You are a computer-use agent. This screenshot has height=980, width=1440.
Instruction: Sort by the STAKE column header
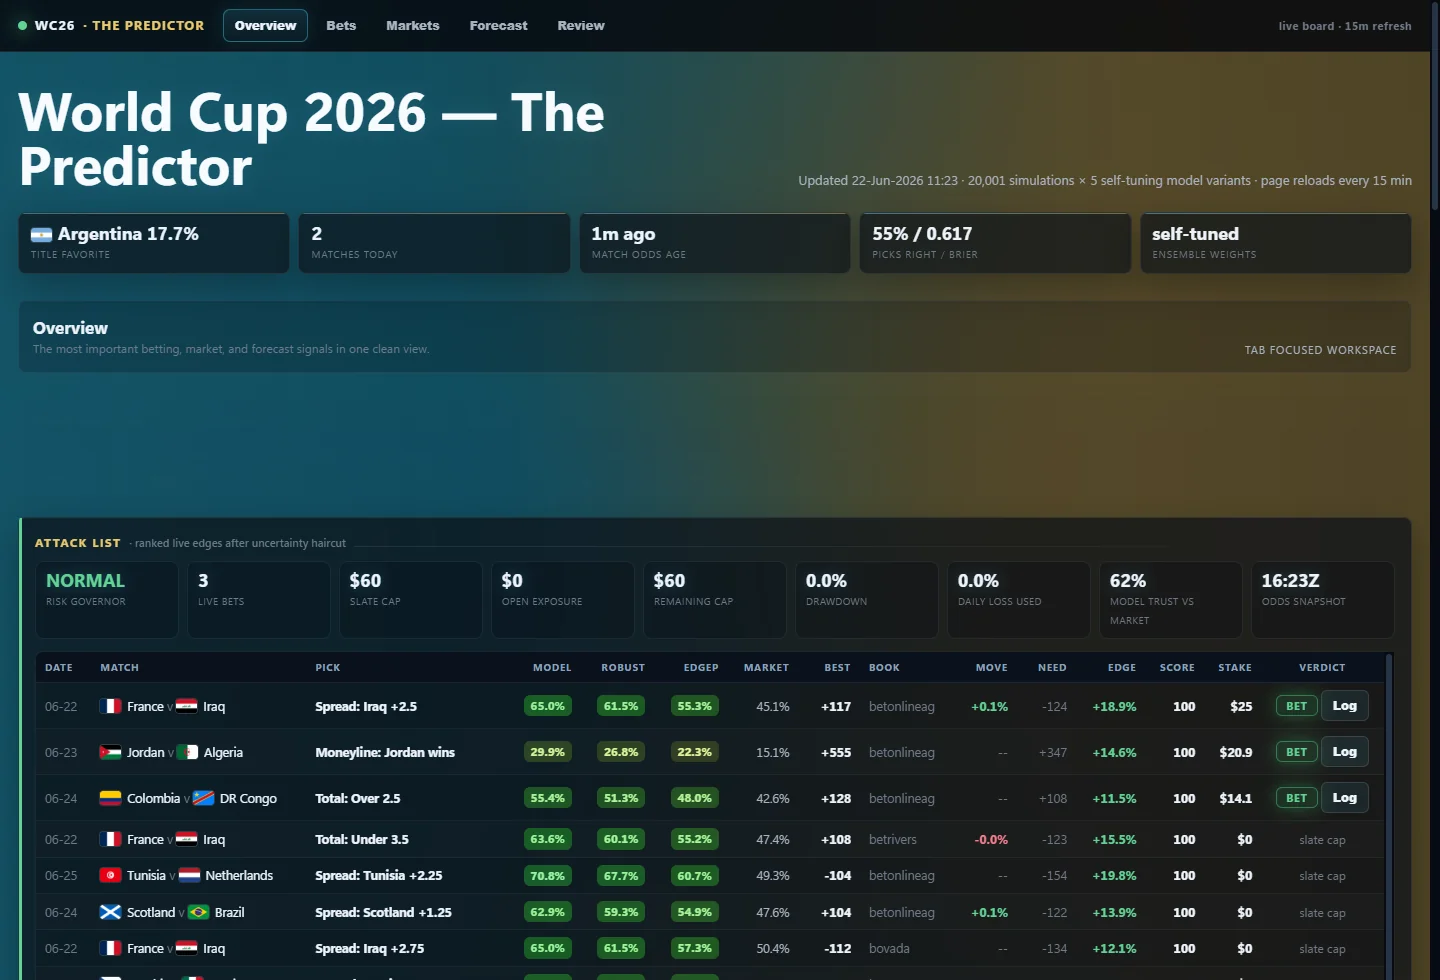click(x=1235, y=668)
